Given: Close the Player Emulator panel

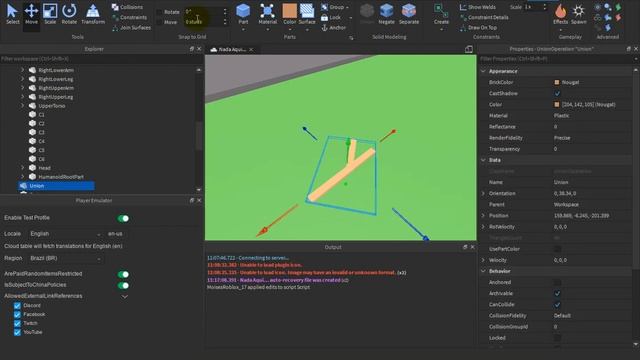Looking at the screenshot, I should 199,200.
